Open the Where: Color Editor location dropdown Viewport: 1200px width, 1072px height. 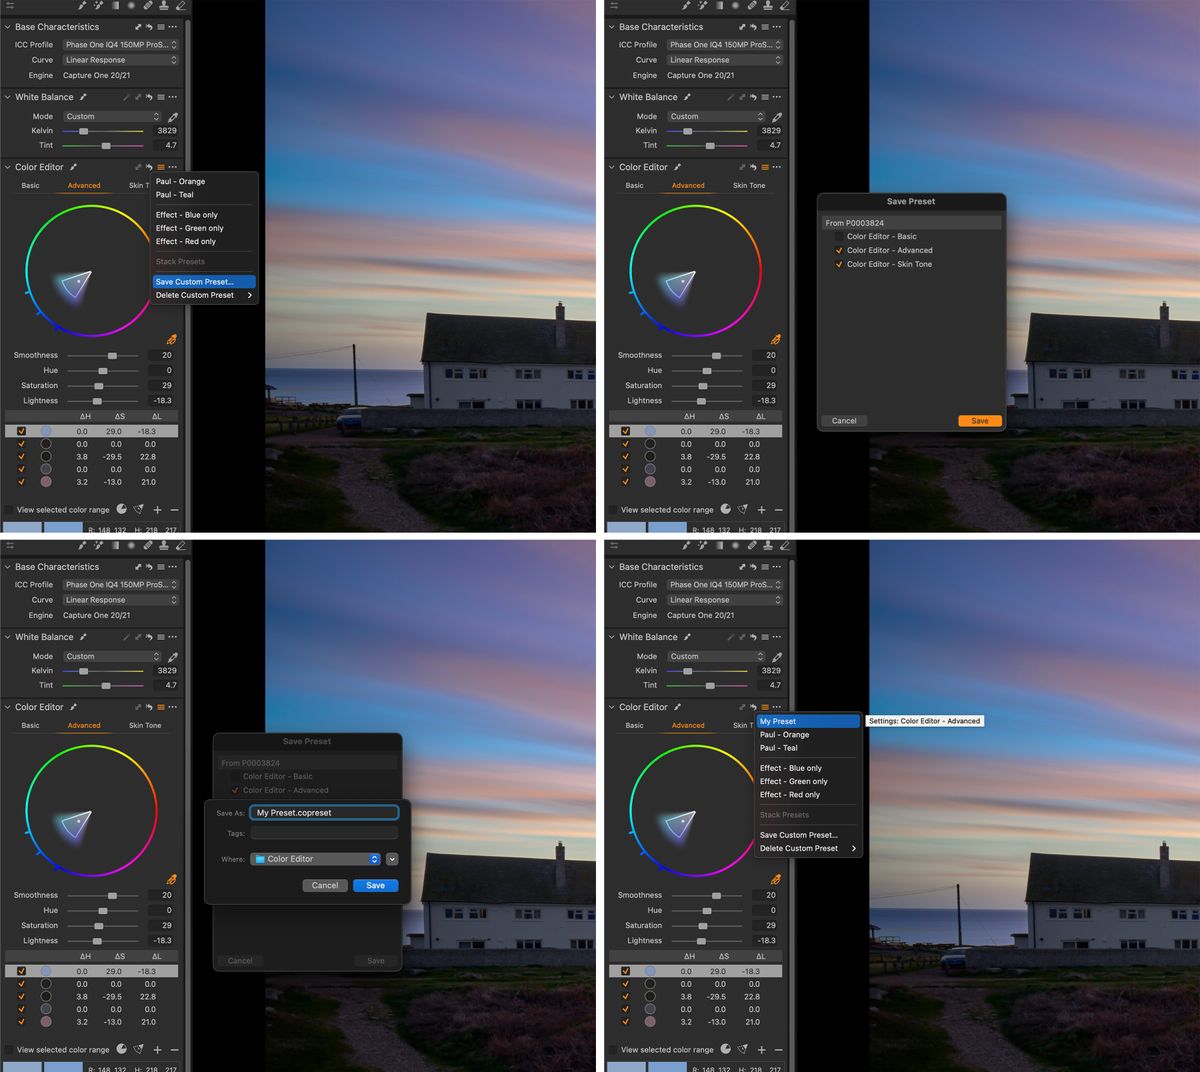tap(315, 858)
